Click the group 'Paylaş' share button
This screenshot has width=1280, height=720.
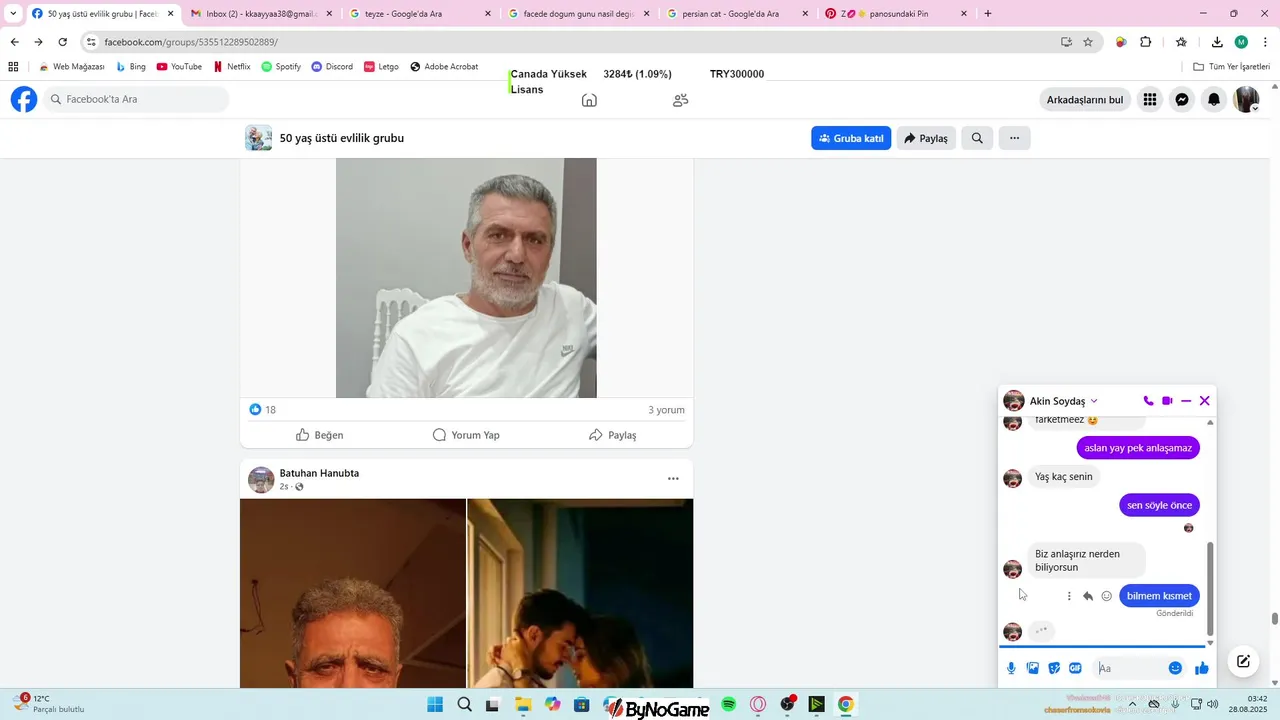coord(926,138)
